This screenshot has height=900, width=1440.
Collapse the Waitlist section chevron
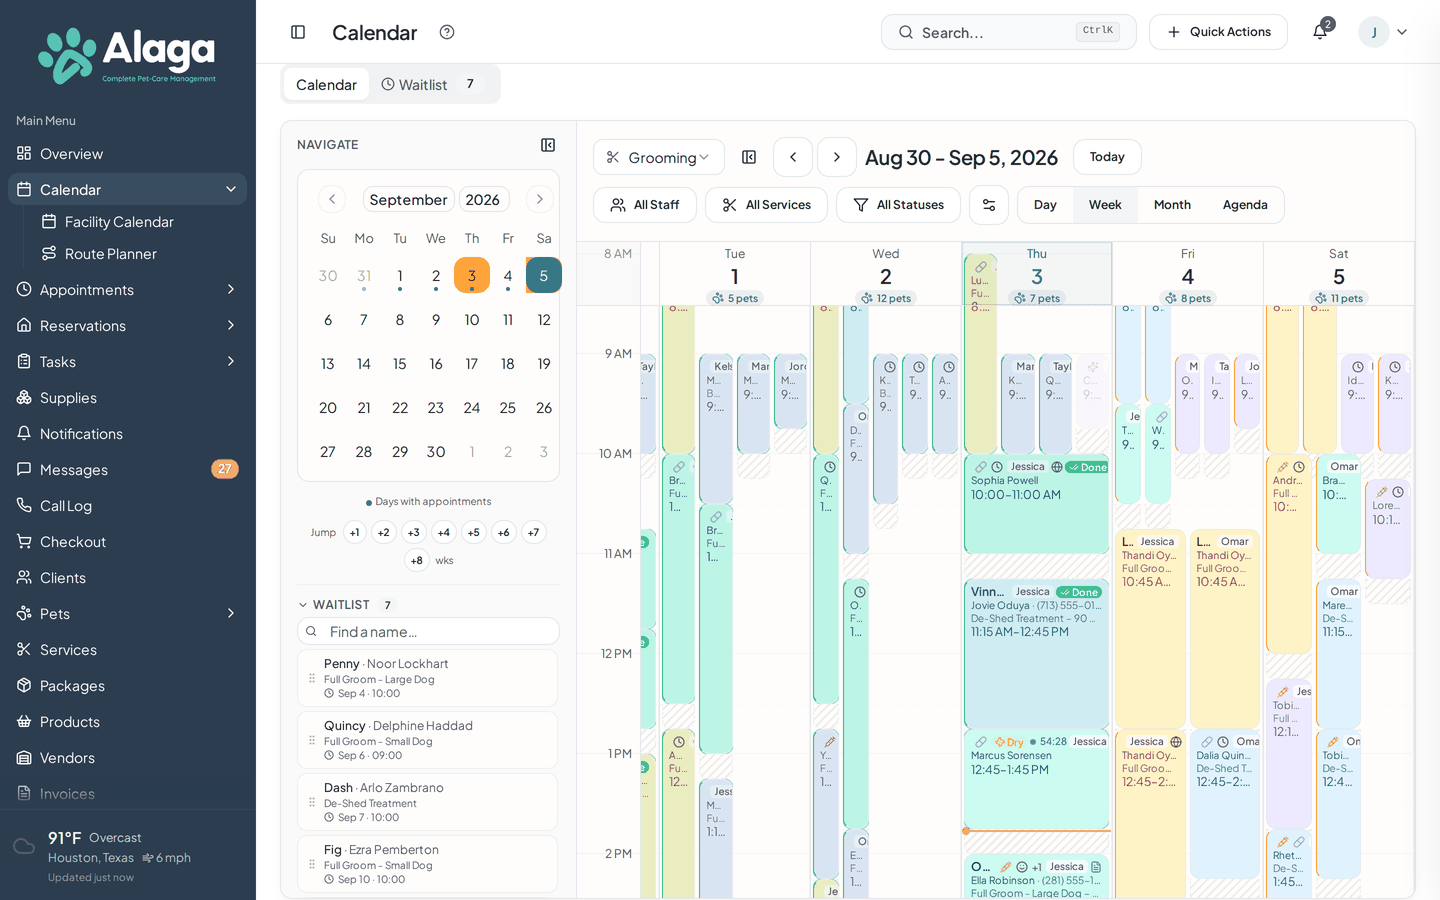coord(303,605)
